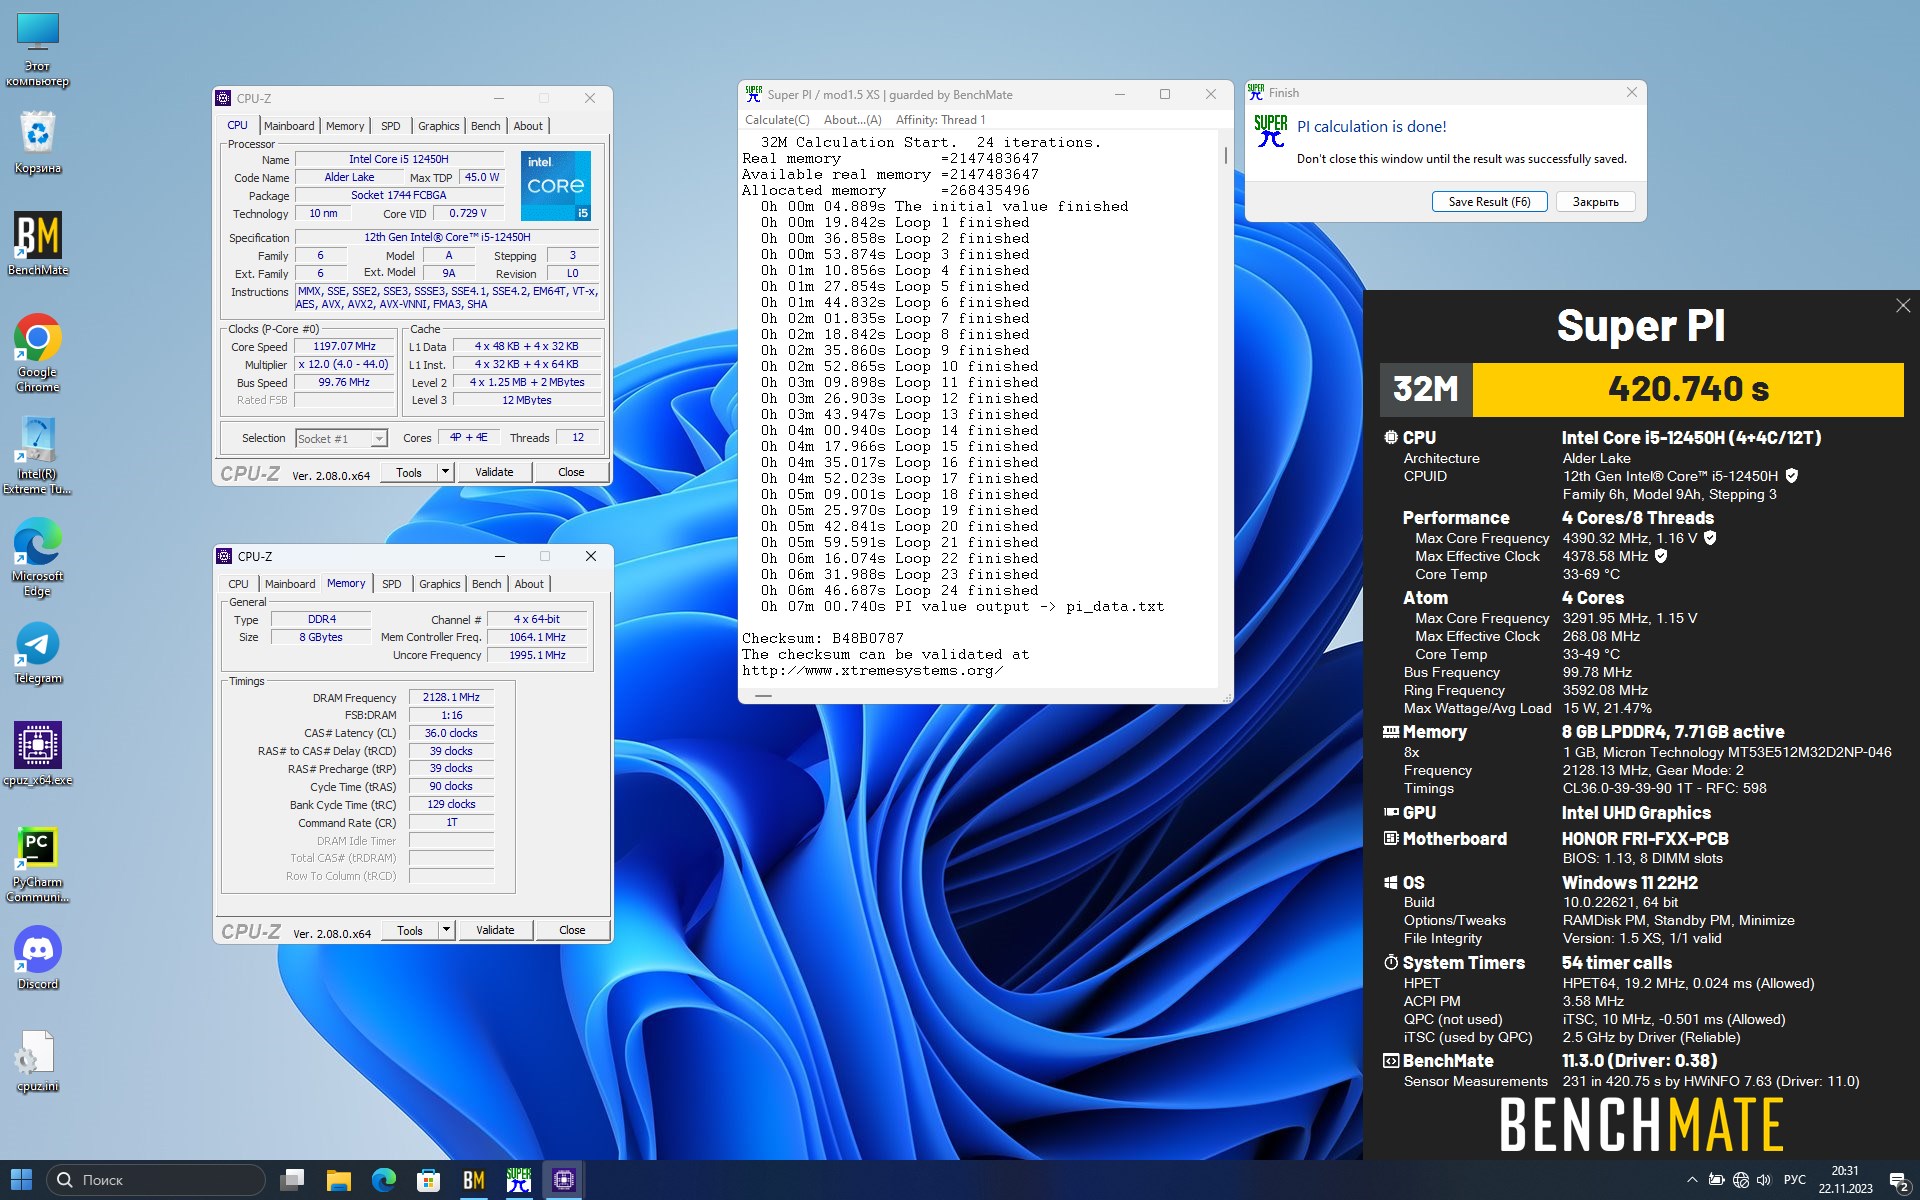Open Mainboard tab in top CPU-Z window

(x=289, y=126)
